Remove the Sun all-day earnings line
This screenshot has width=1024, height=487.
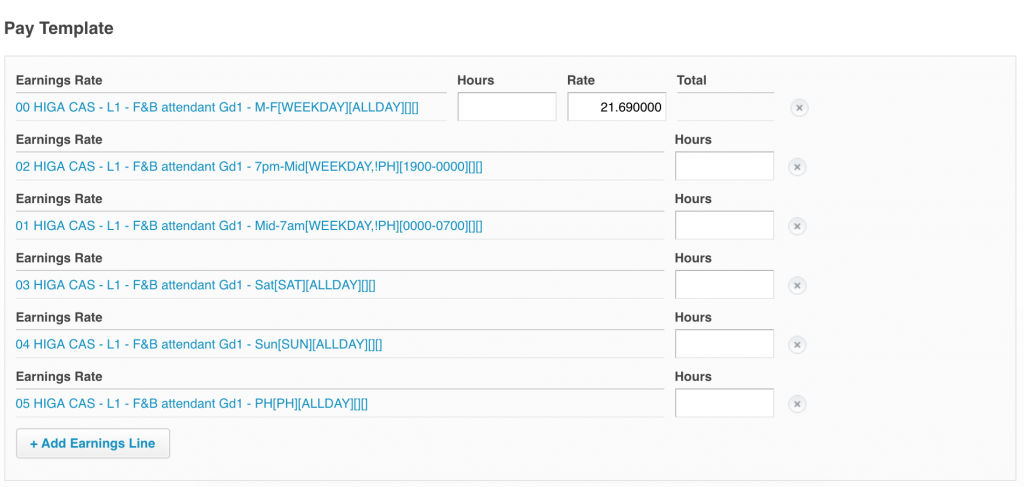(x=797, y=345)
